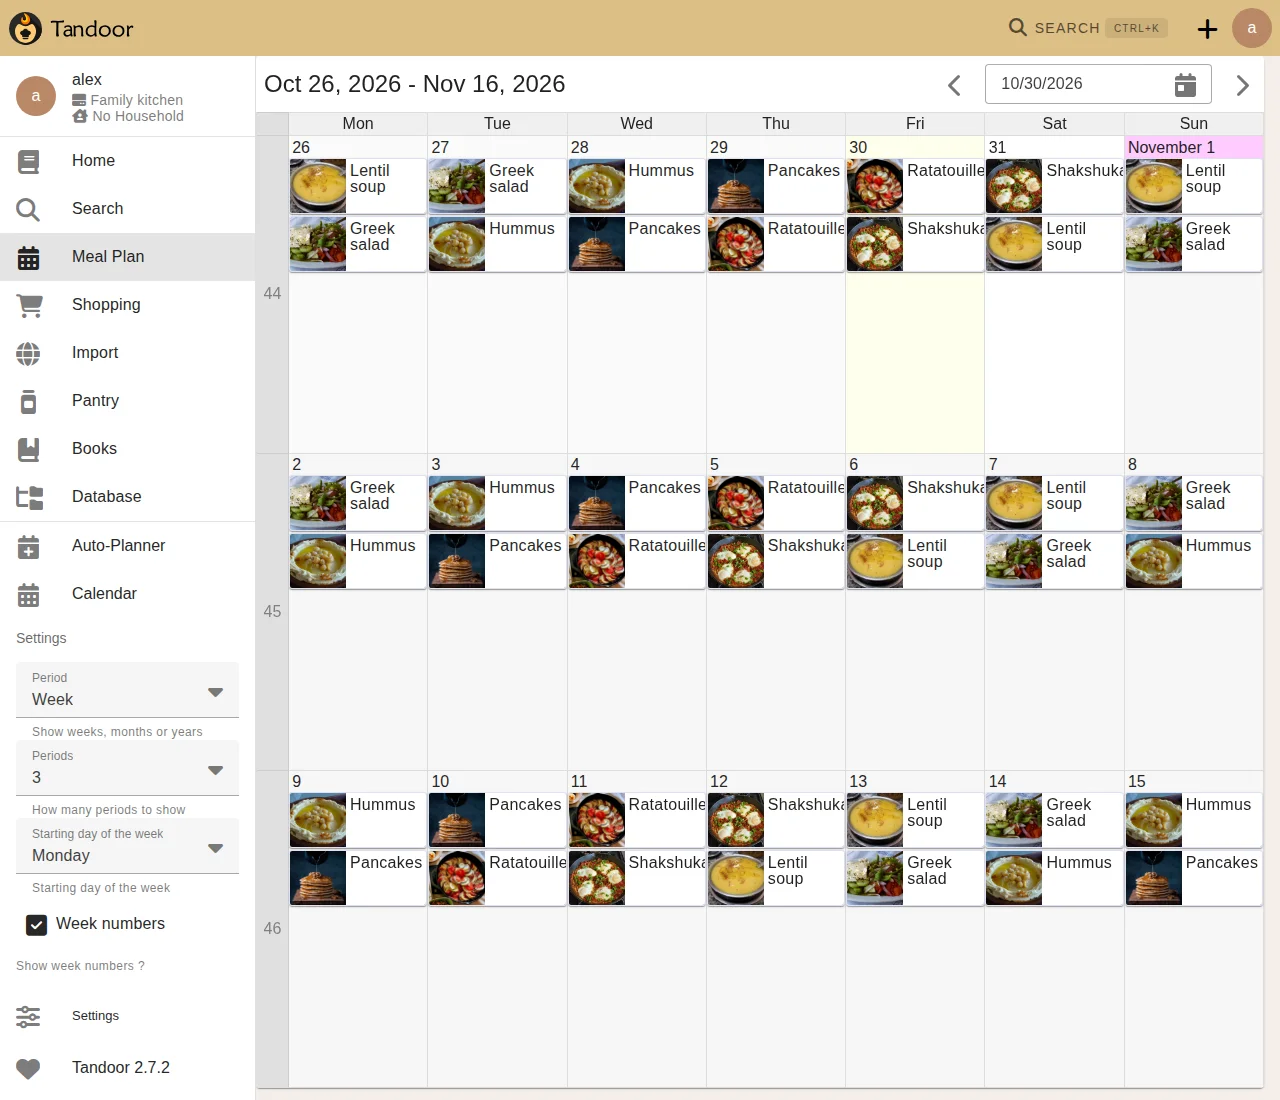The image size is (1280, 1100).
Task: Click the 10/30/2026 date input field
Action: click(1098, 84)
